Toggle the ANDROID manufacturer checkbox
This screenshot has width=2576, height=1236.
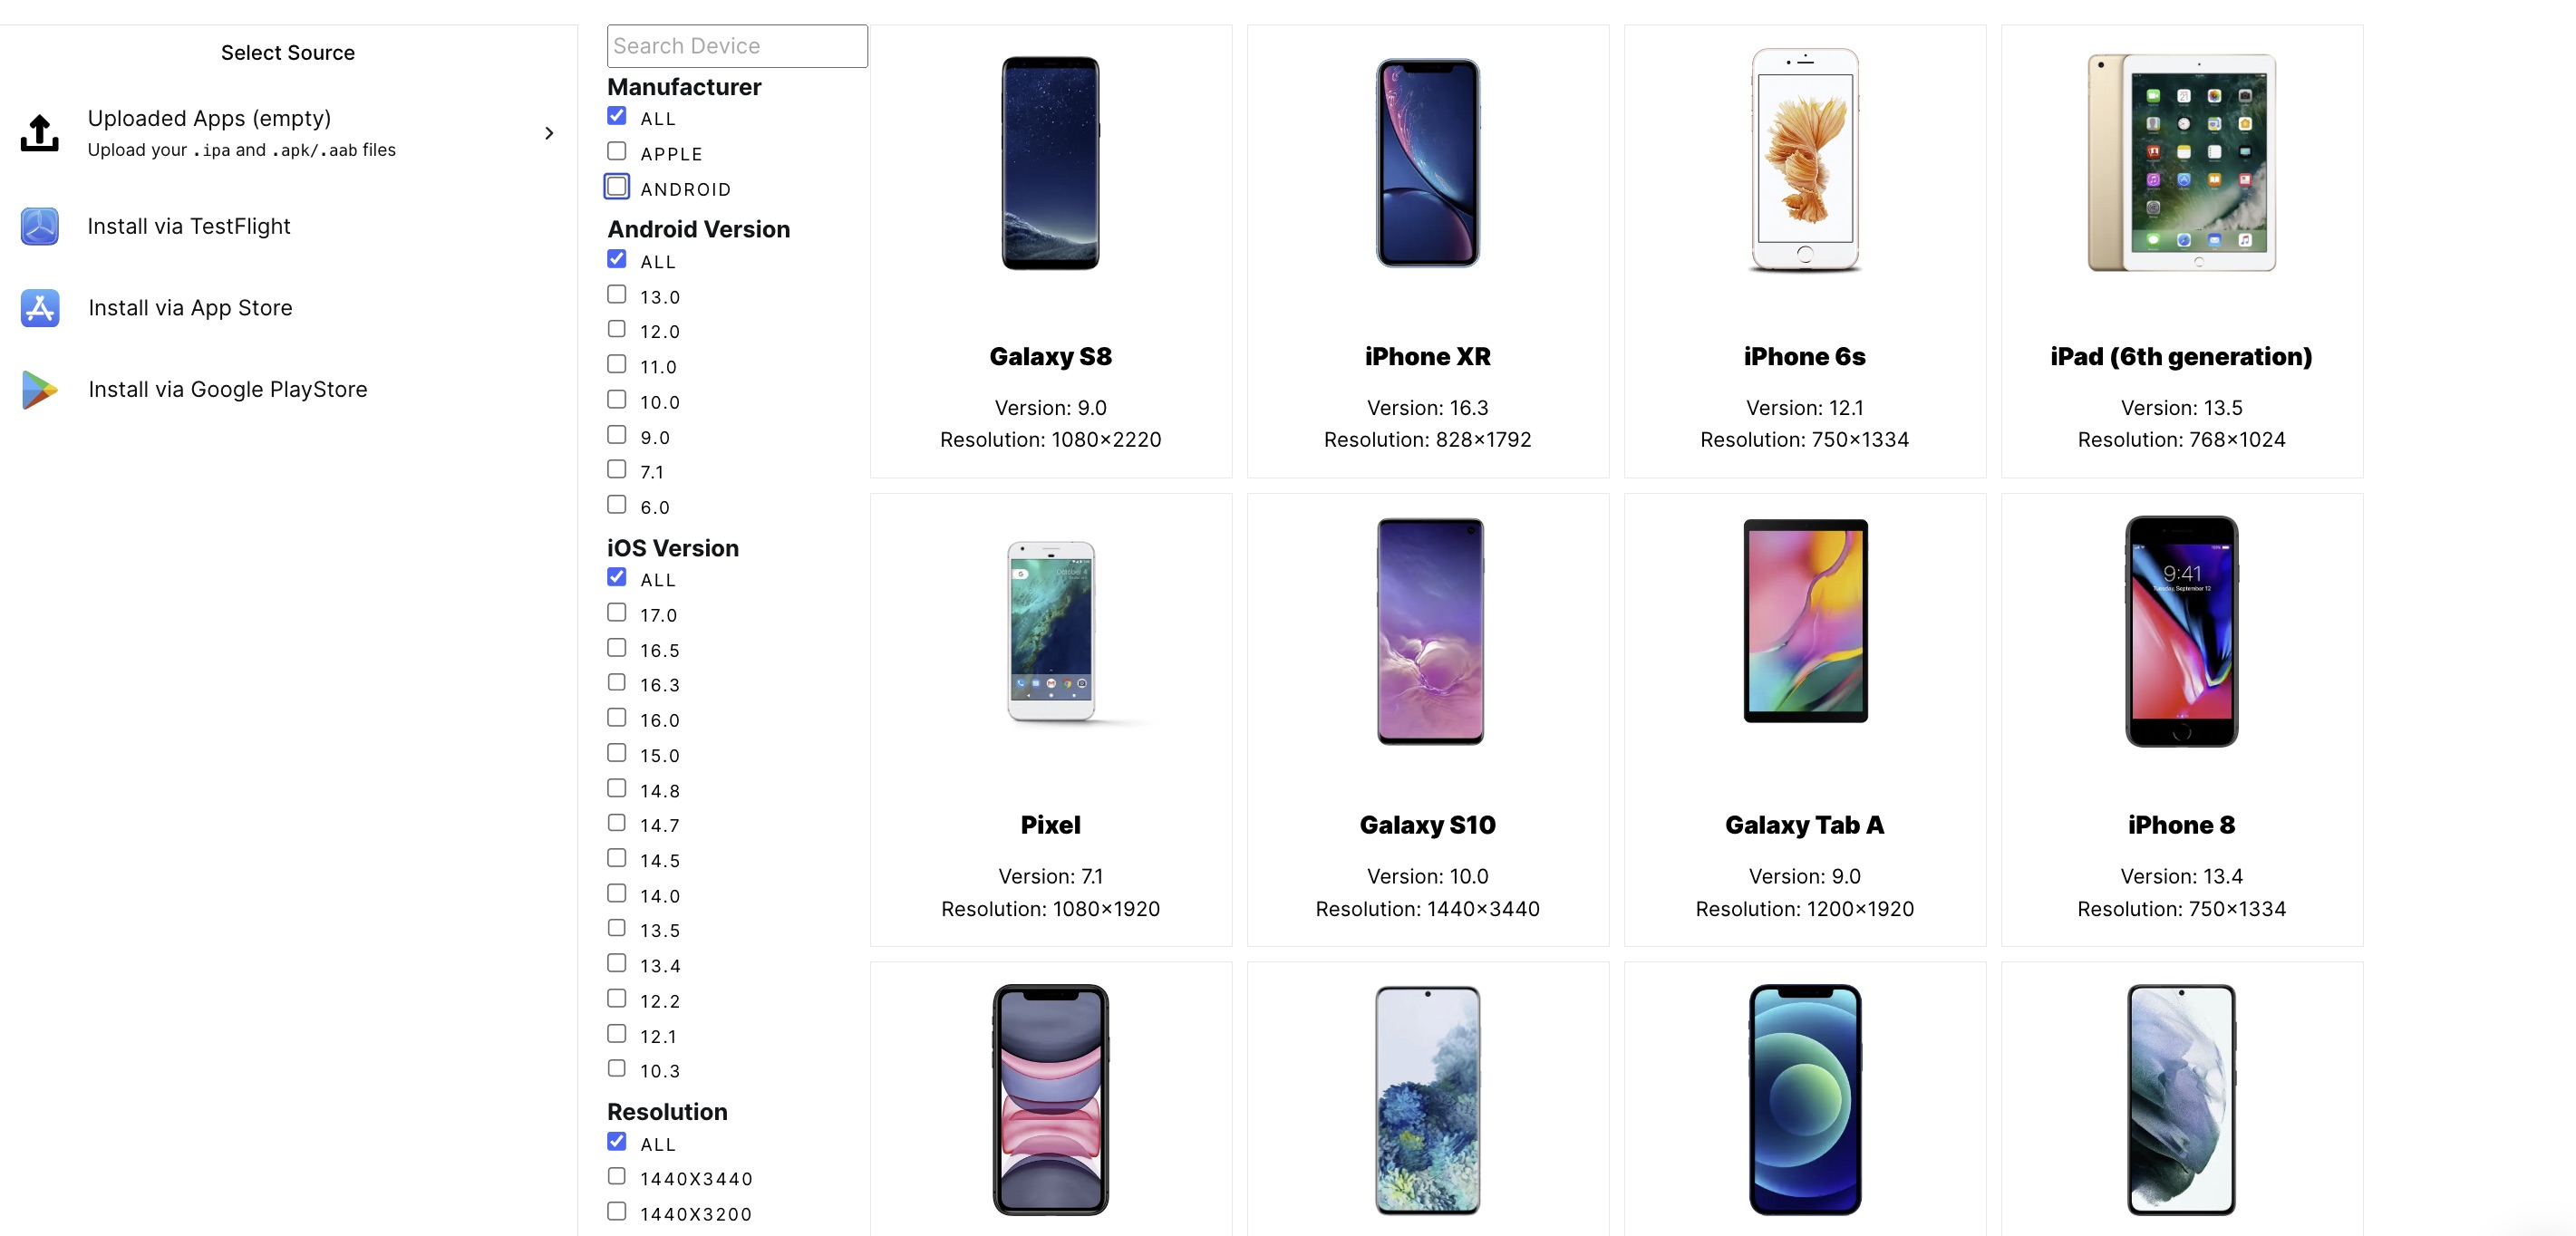pos(618,186)
